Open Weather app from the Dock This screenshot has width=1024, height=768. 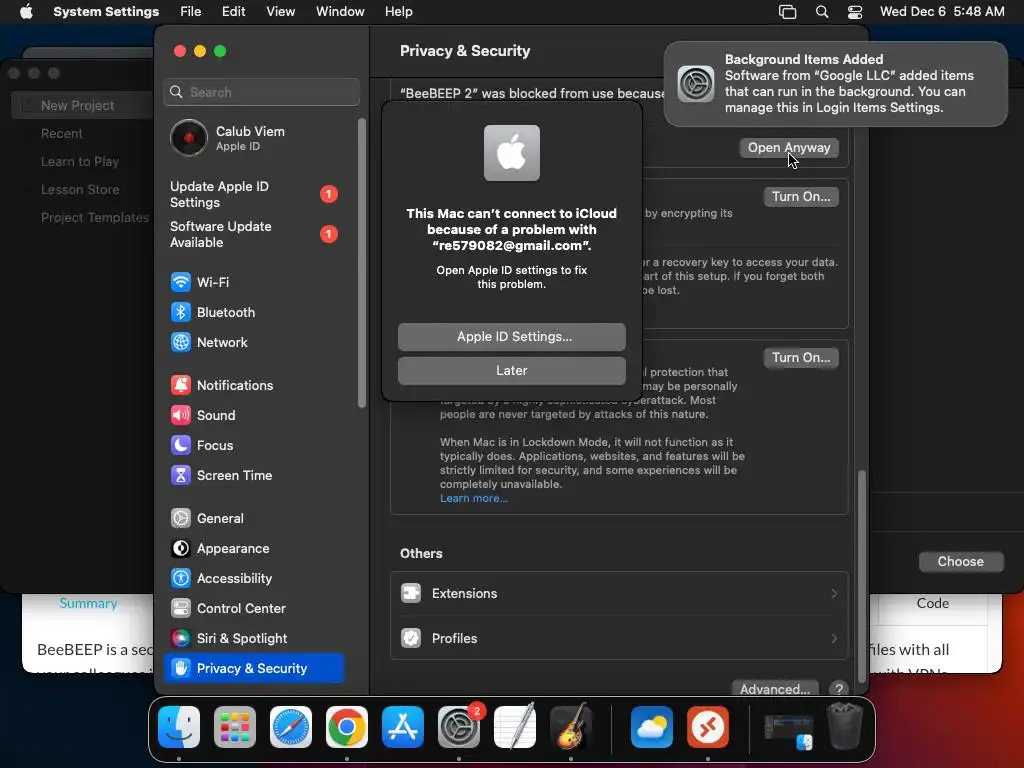652,727
